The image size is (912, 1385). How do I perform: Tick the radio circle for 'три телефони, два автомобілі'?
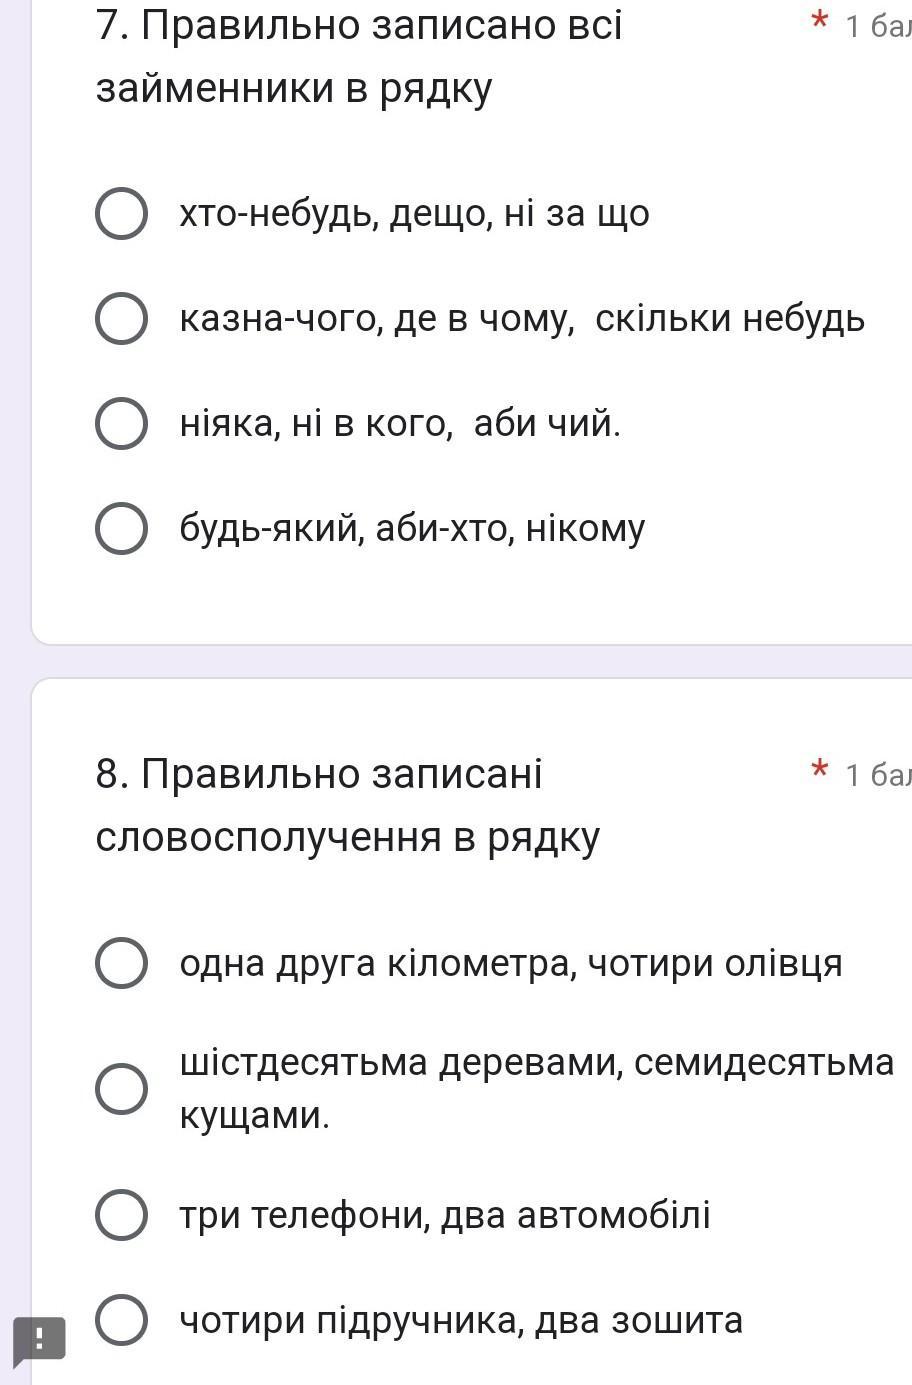(x=121, y=1215)
